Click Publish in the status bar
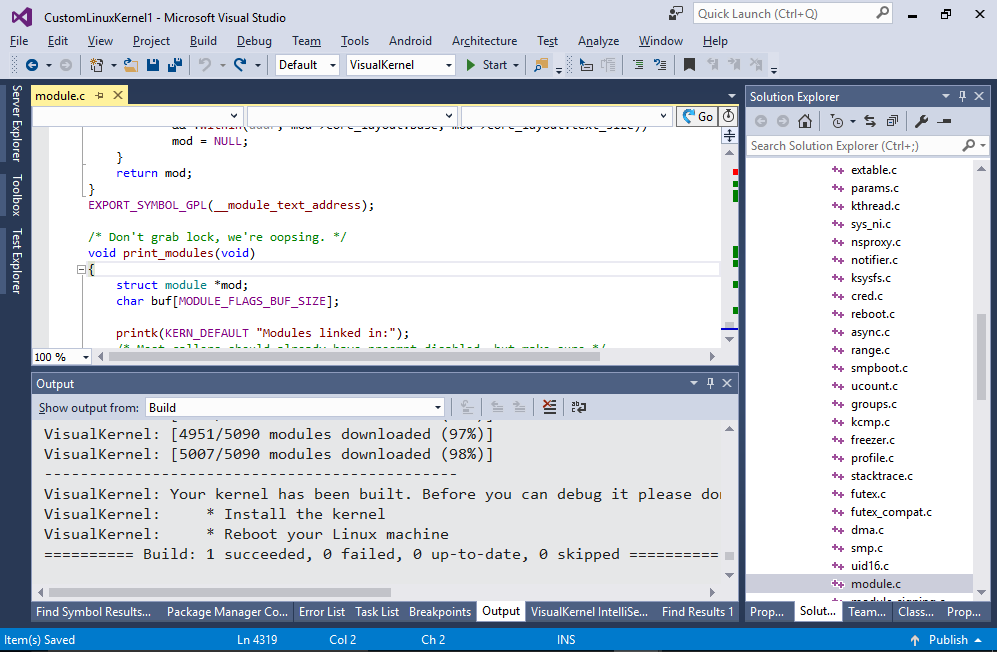 [948, 640]
